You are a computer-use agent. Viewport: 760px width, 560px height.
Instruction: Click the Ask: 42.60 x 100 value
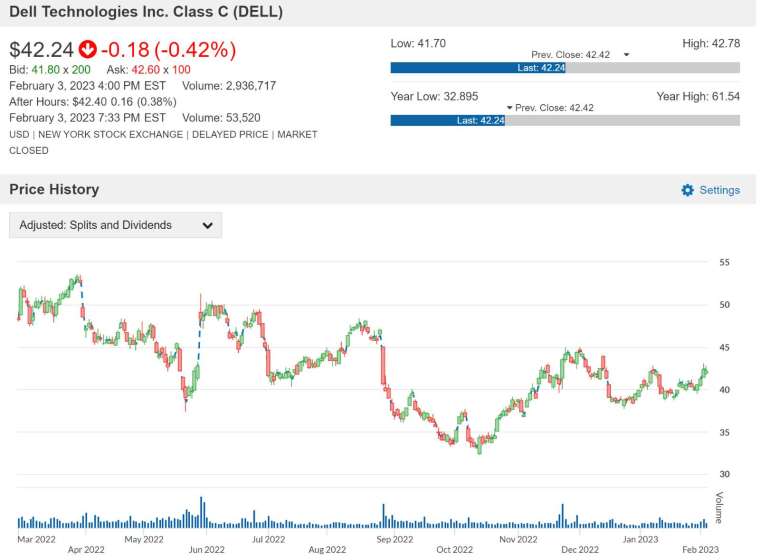pos(149,70)
